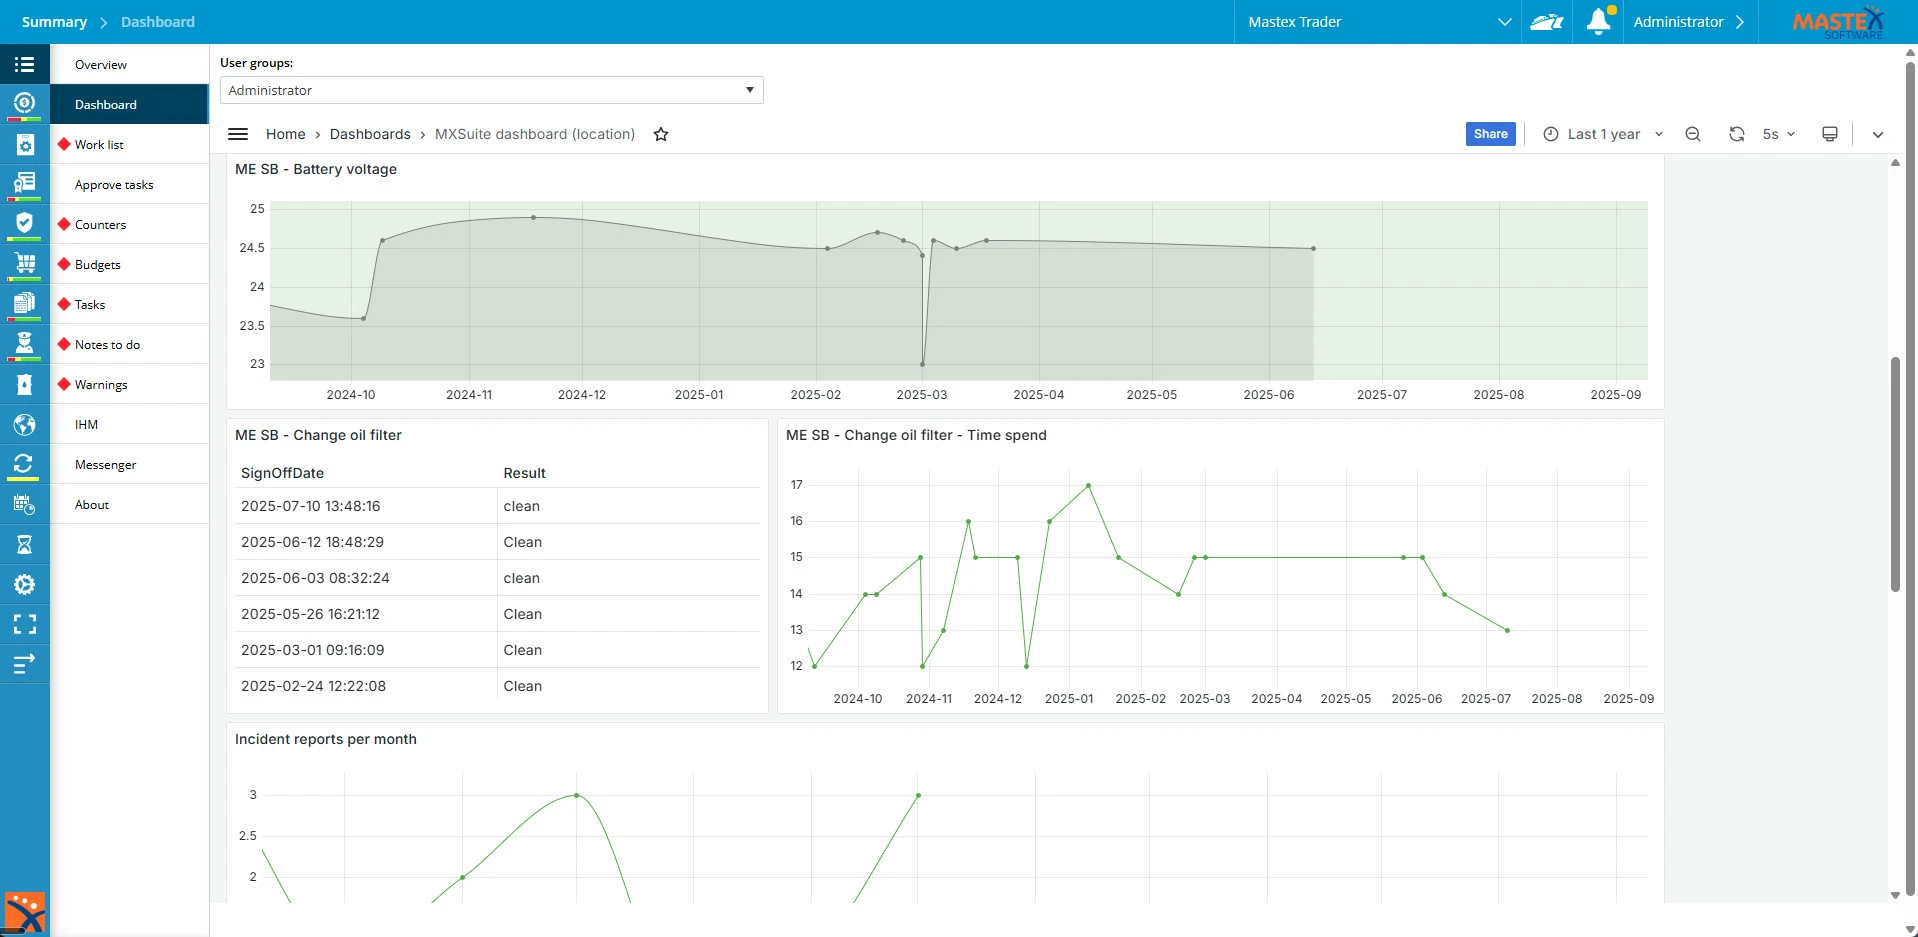Click the monitor view mode icon
1918x937 pixels.
[1830, 134]
